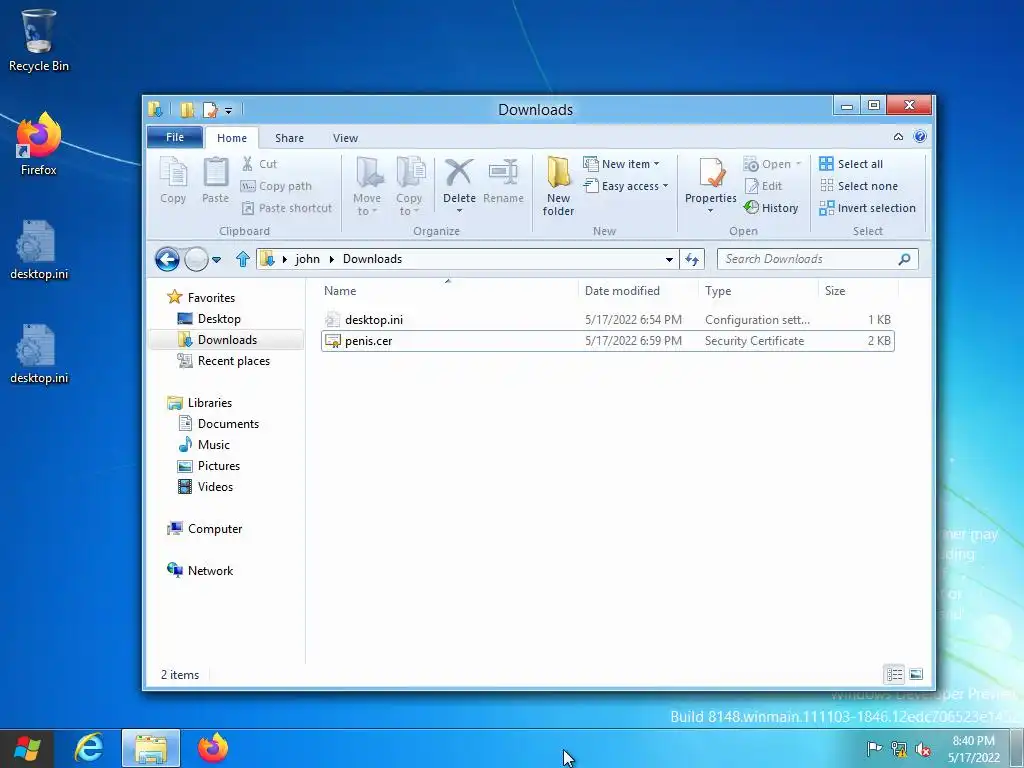
Task: Click the Cut scissors button
Action: pyautogui.click(x=259, y=164)
